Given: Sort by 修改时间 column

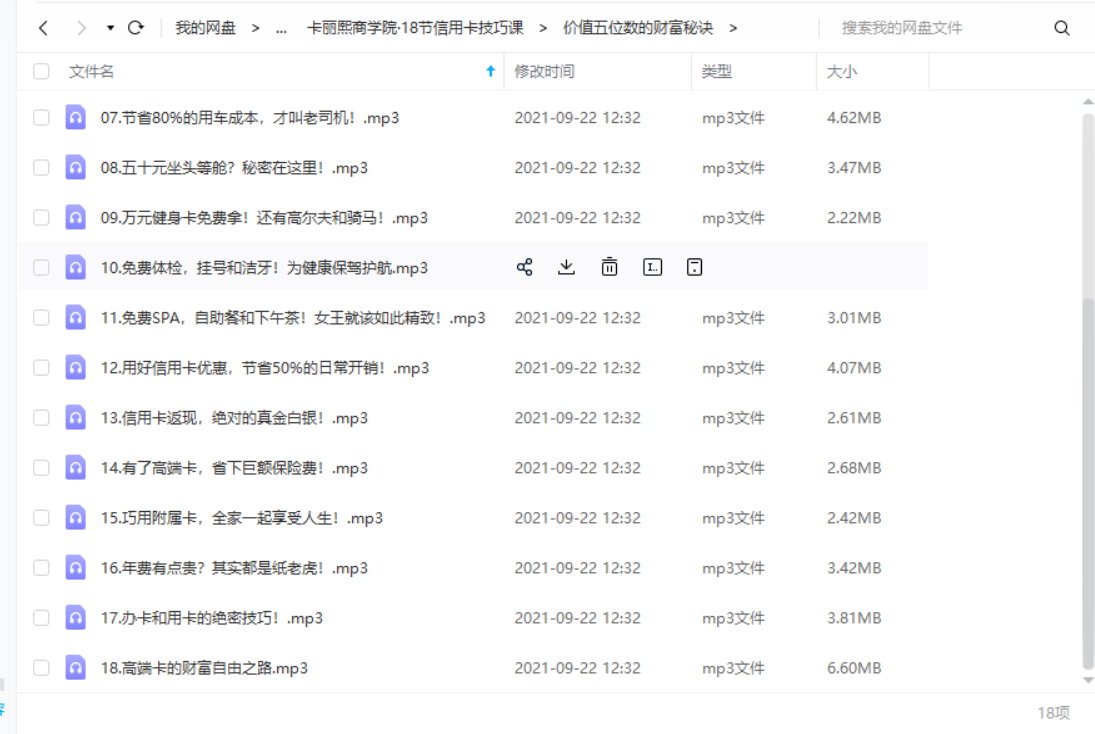Looking at the screenshot, I should pos(544,71).
